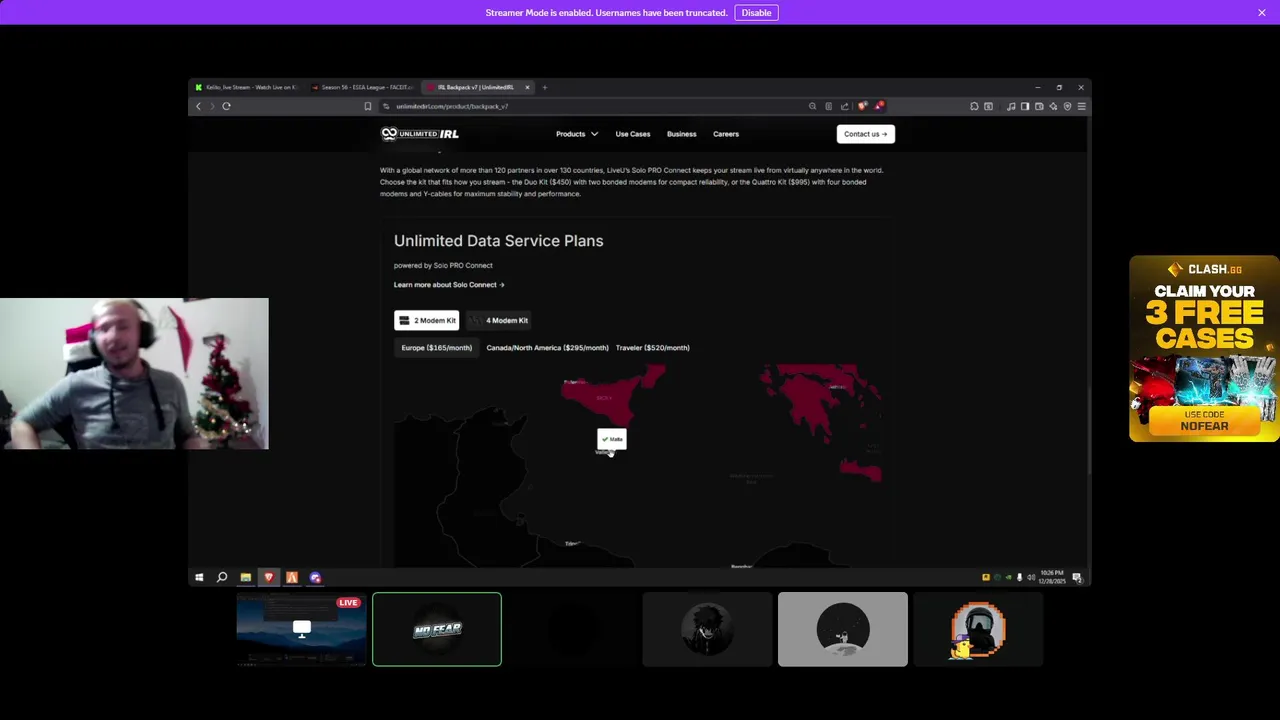This screenshot has height=720, width=1280.
Task: Open the extensions puzzle icon
Action: [974, 106]
